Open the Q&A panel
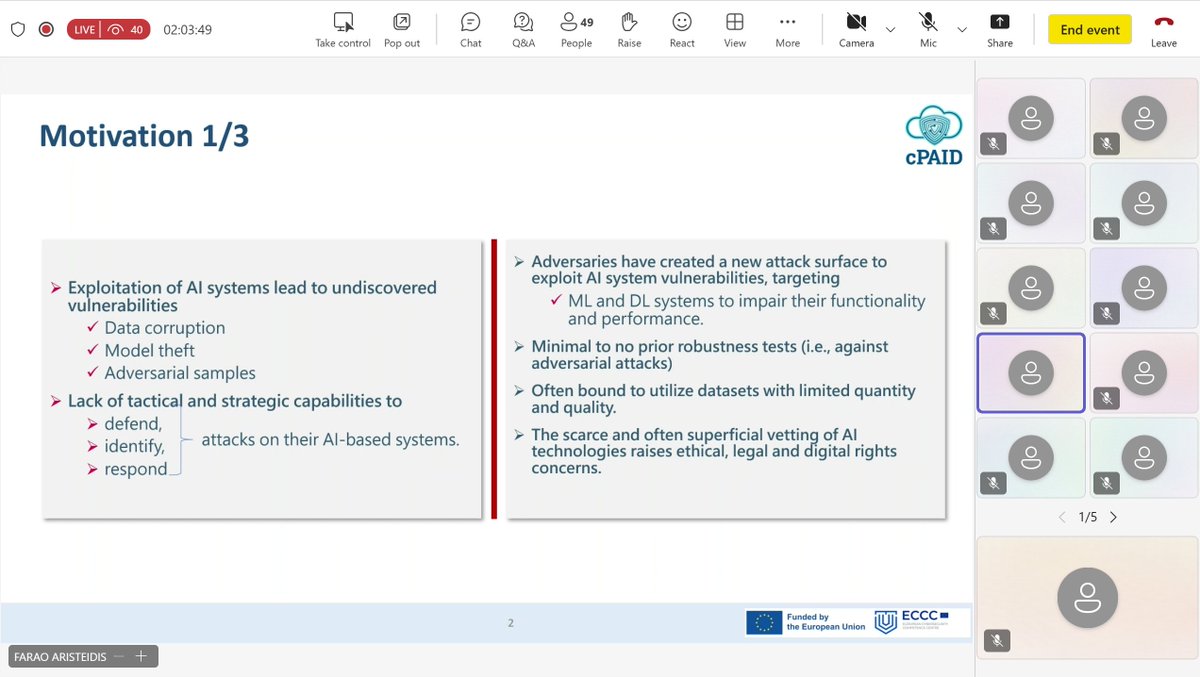 (522, 28)
